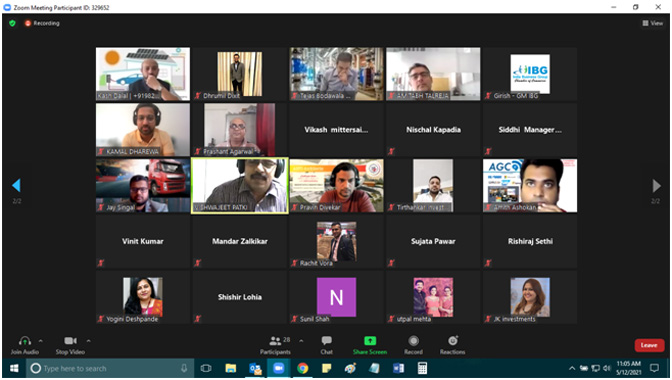Expand the arrow next to Participants

(301, 341)
